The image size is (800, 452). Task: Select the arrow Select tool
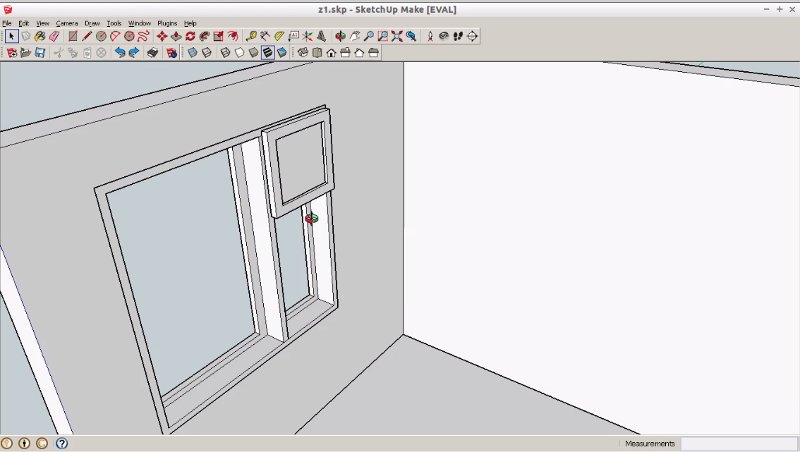click(12, 36)
